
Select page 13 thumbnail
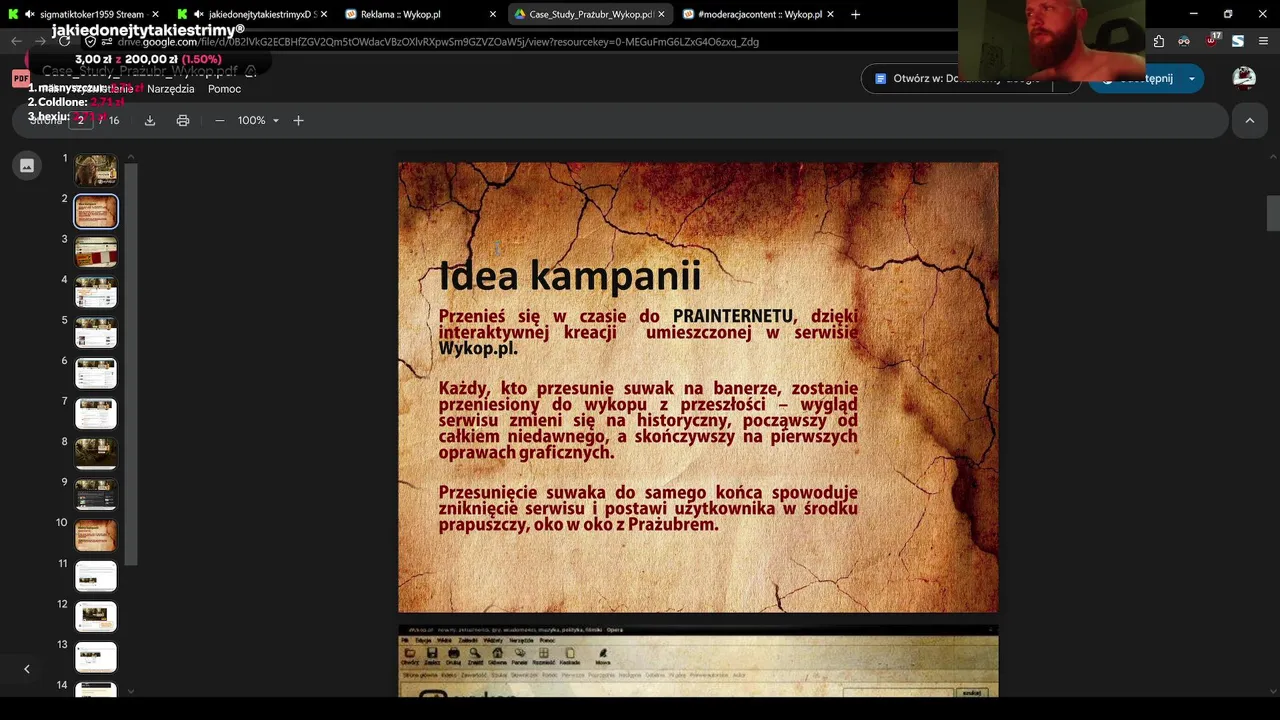coord(96,657)
